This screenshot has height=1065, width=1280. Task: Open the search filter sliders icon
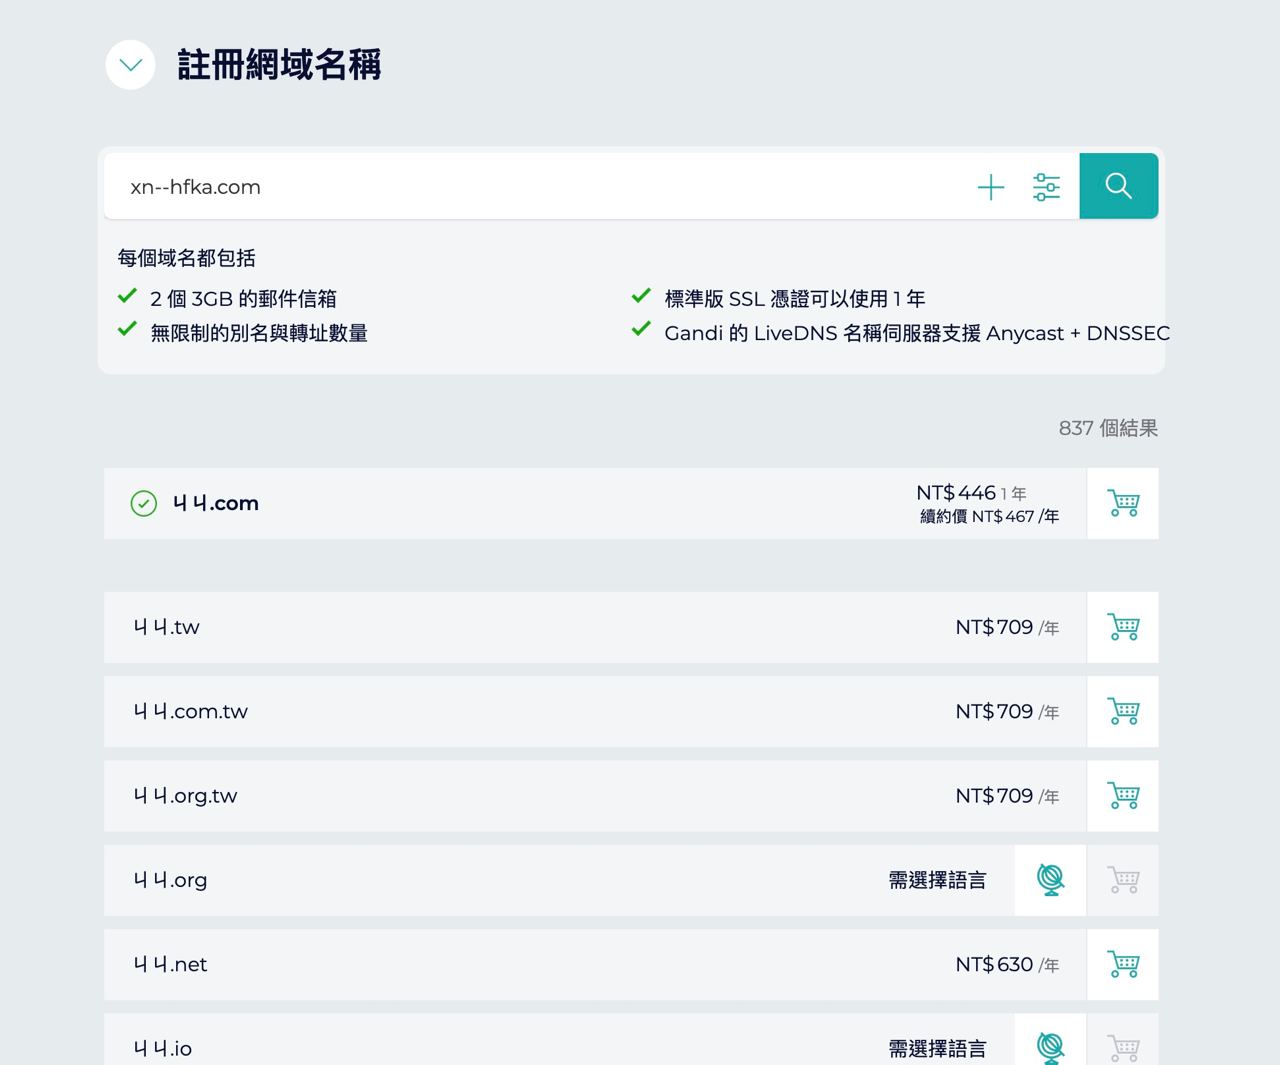click(1046, 187)
